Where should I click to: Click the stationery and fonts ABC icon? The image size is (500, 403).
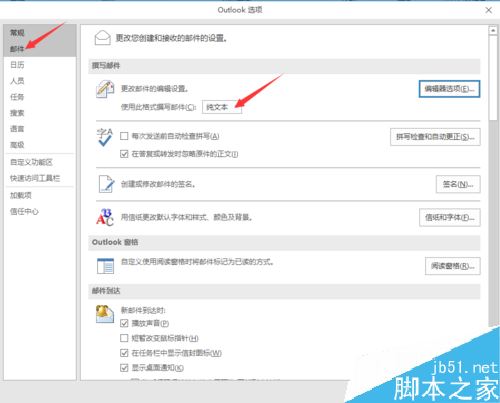(x=105, y=217)
